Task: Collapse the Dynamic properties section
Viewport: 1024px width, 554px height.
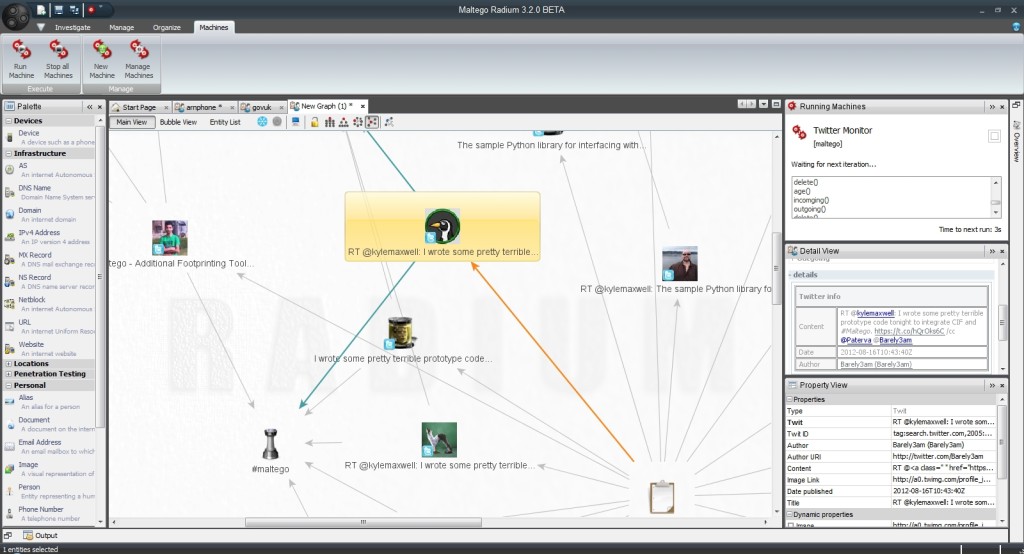Action: 789,513
